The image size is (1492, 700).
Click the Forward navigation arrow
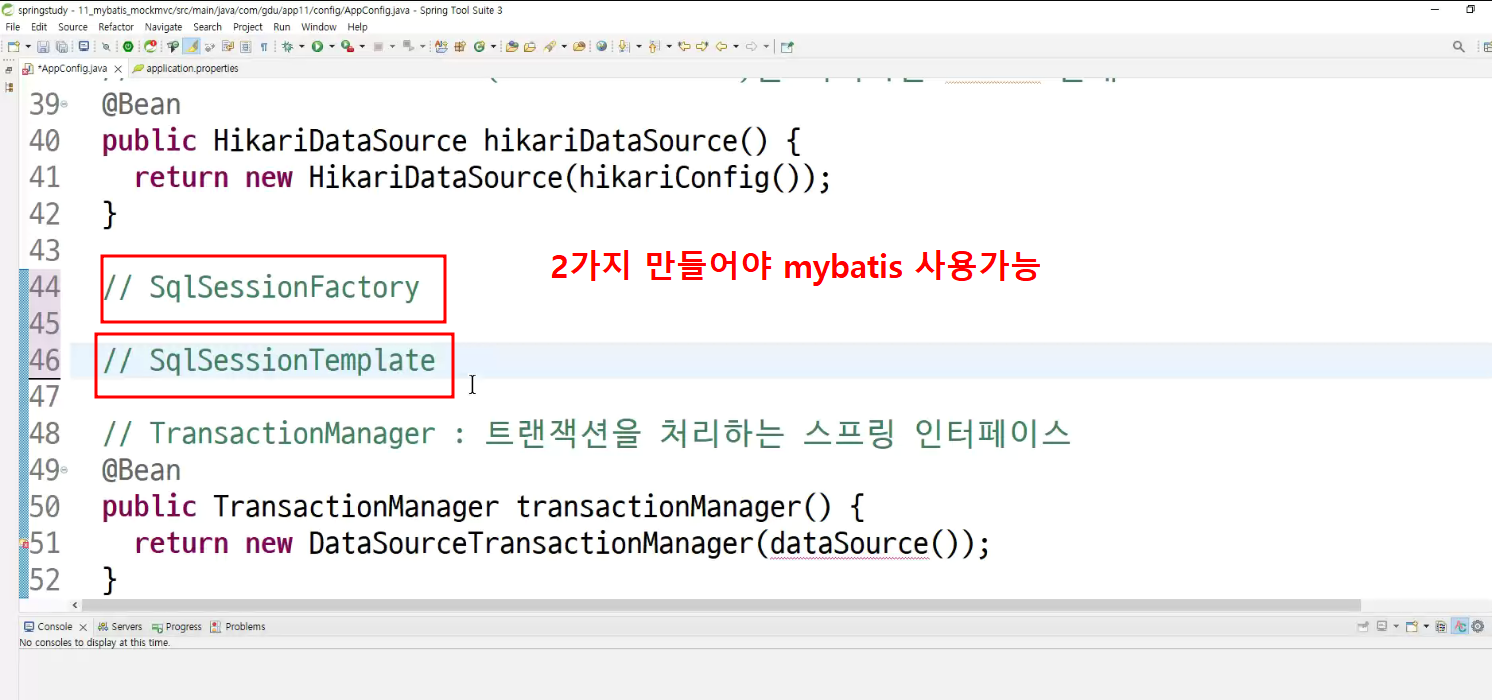coord(751,46)
